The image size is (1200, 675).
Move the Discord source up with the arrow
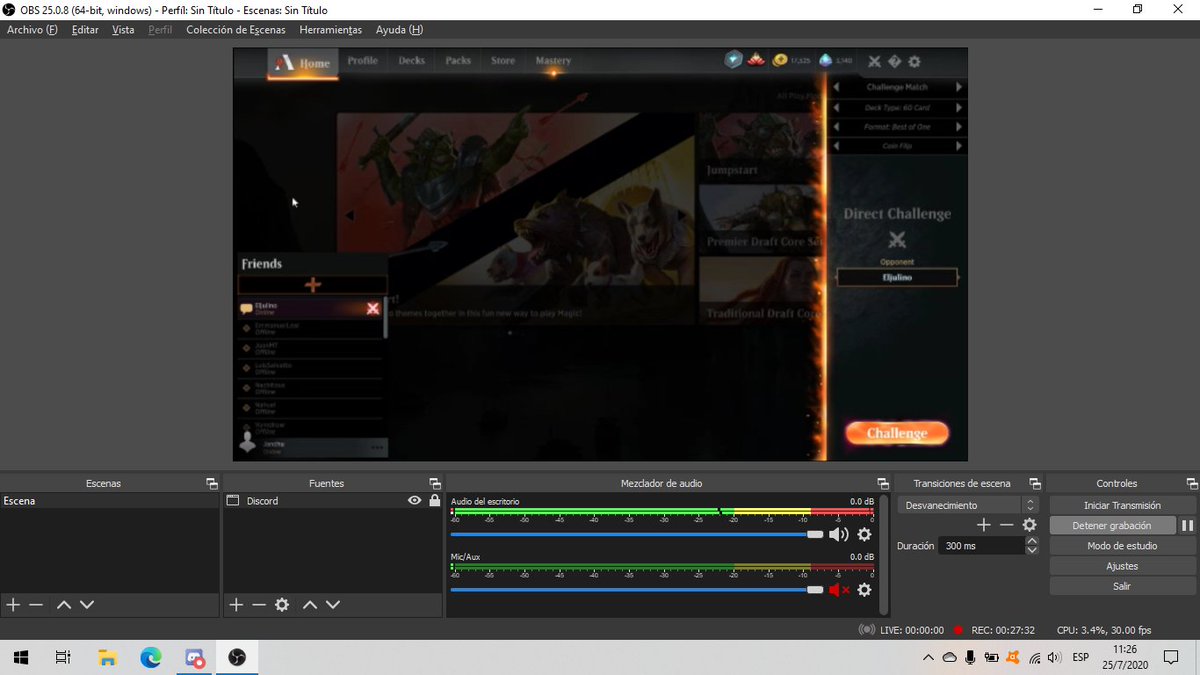[x=311, y=604]
